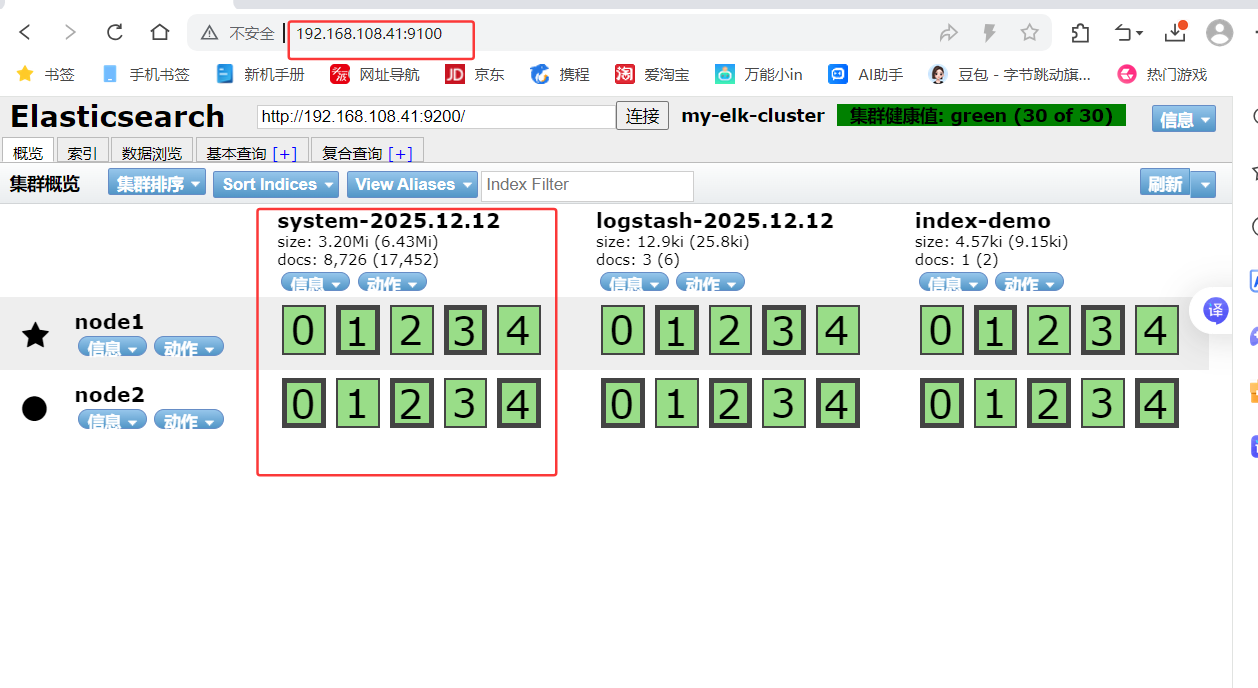Click the node2 black circle icon

pyautogui.click(x=35, y=407)
